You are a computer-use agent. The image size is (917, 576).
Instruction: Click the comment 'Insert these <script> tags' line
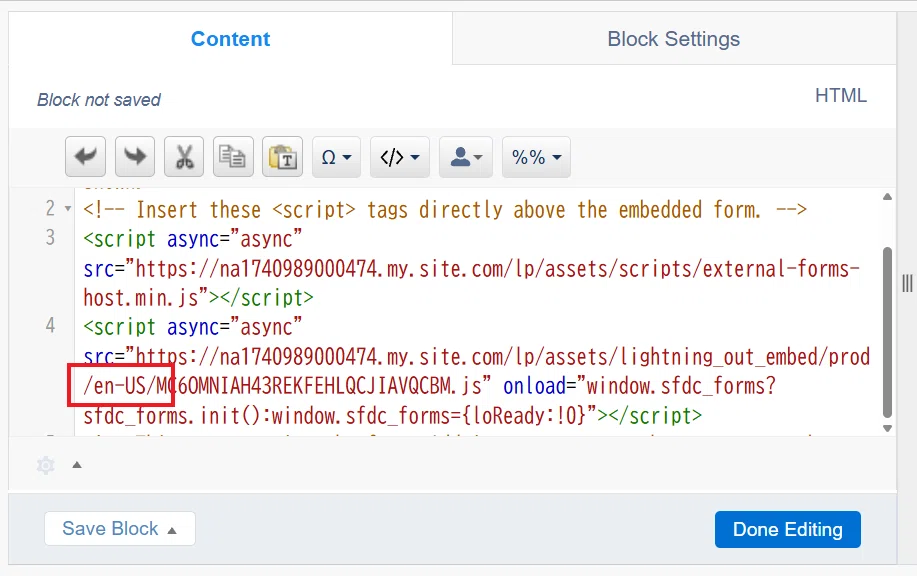pos(445,209)
